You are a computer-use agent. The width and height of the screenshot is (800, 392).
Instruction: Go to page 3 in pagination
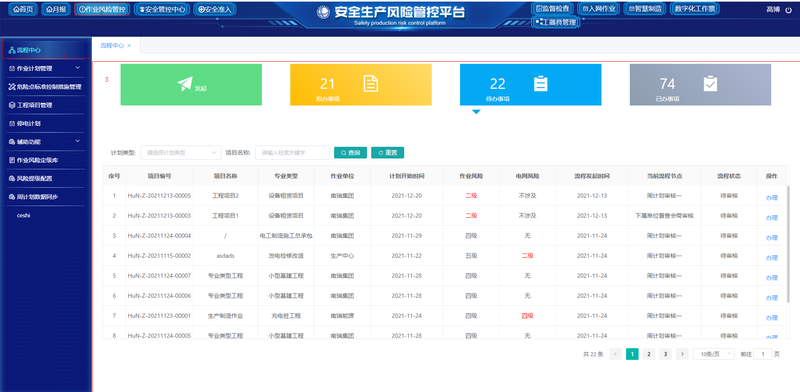pyautogui.click(x=665, y=354)
